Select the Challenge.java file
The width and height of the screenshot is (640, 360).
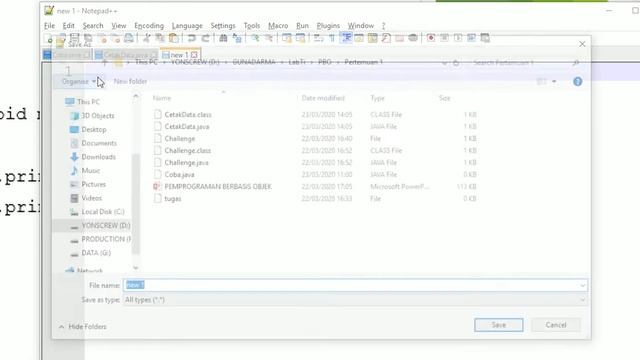[187, 162]
